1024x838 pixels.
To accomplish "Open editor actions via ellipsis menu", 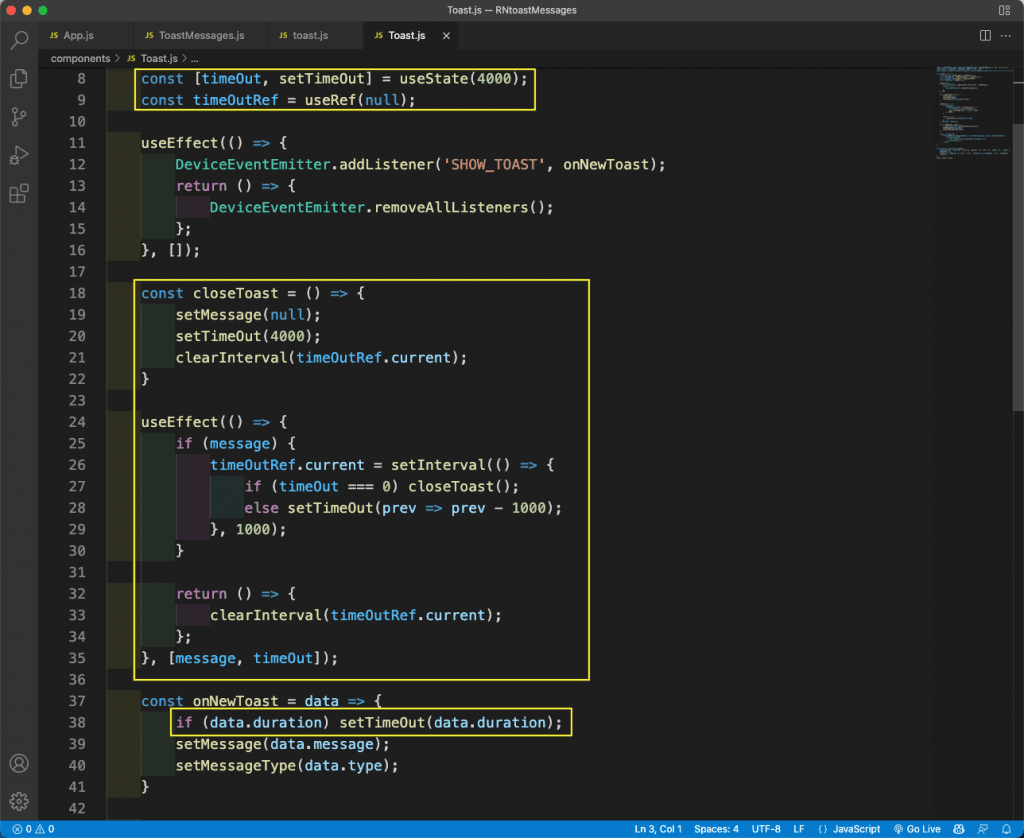I will (x=1006, y=34).
